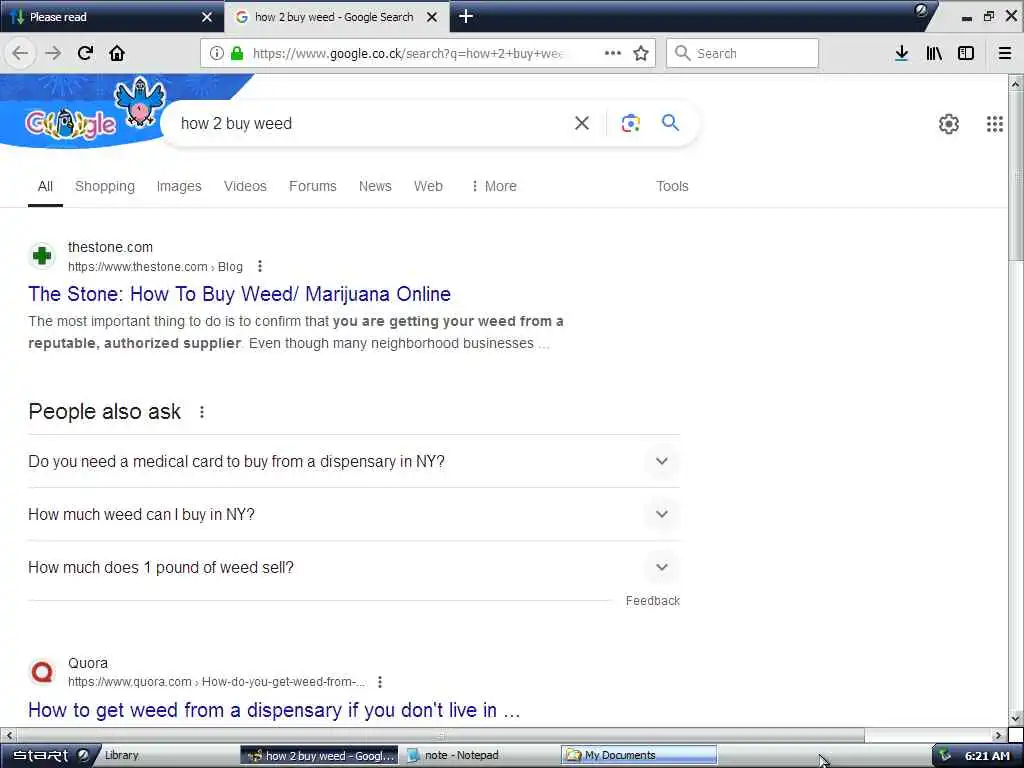
Task: Click thestone.com green cross favicon
Action: point(42,255)
